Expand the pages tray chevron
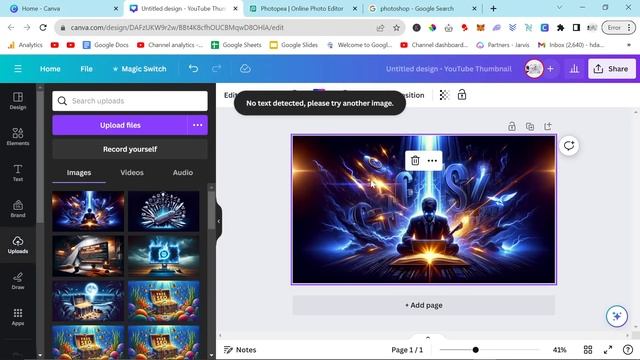The image size is (640, 360). (428, 338)
